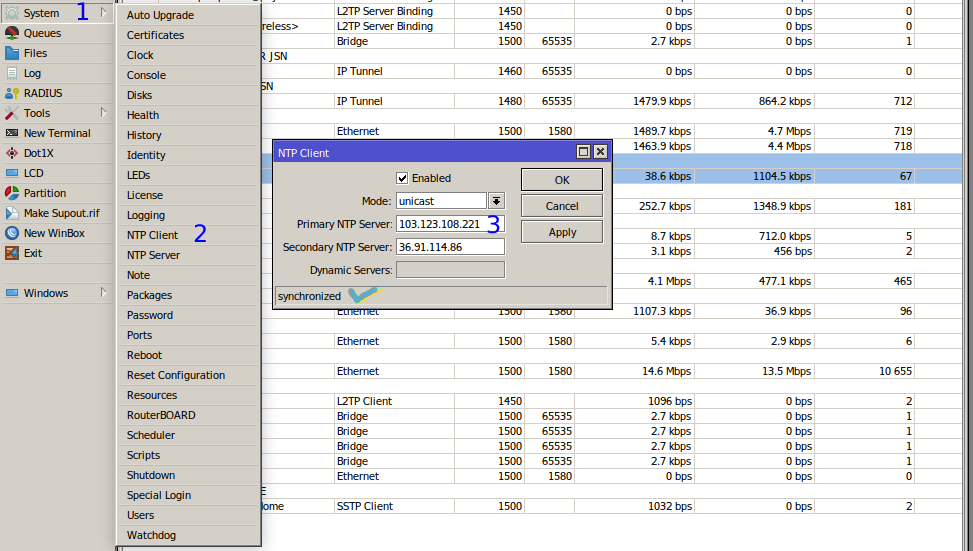Open Reset Configuration menu entry
Screen dimensions: 973x551
189,375
